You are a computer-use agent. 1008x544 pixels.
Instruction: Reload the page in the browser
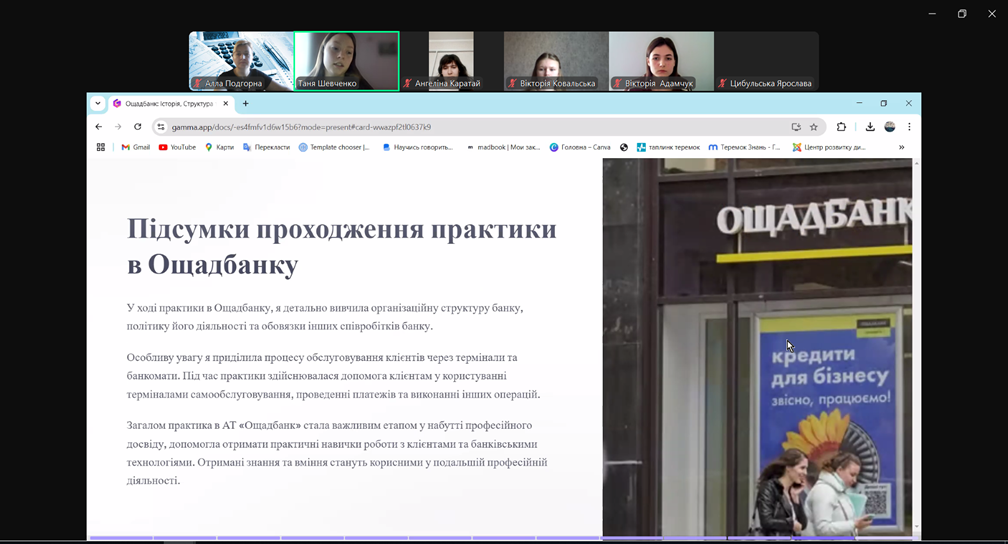click(x=137, y=127)
